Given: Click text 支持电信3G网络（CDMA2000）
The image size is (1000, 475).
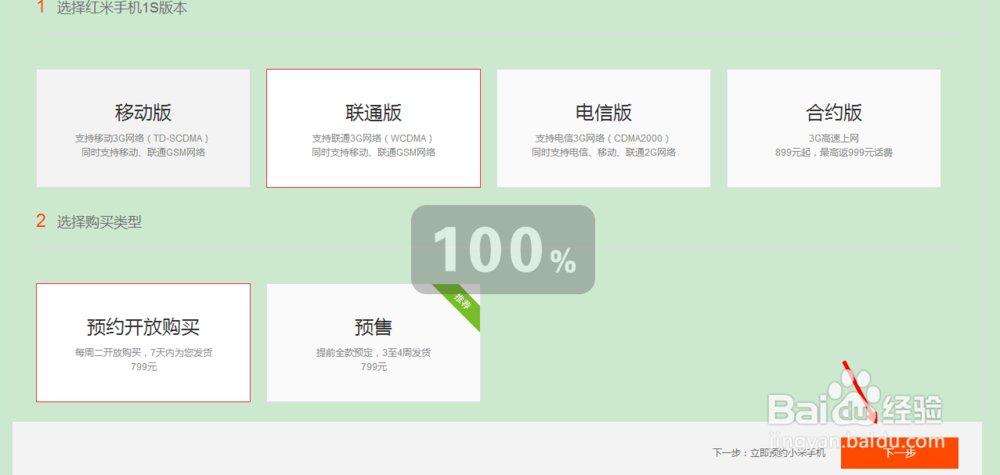Looking at the screenshot, I should click(603, 138).
